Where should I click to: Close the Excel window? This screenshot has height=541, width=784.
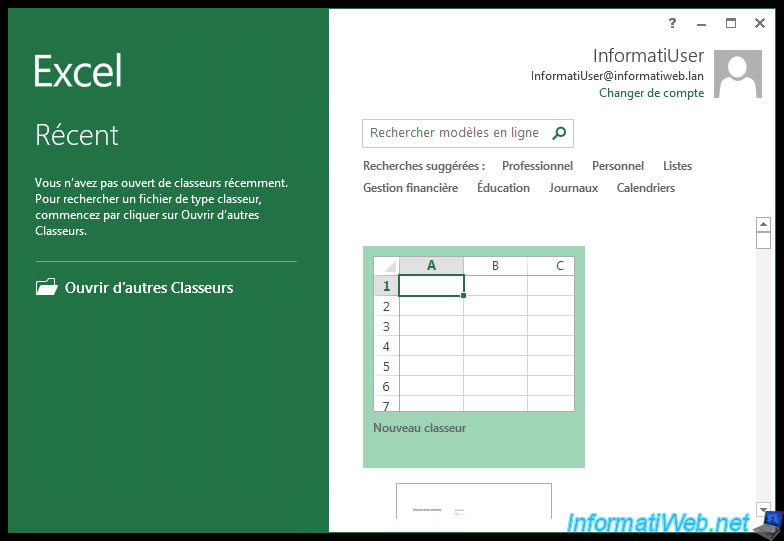tap(760, 23)
